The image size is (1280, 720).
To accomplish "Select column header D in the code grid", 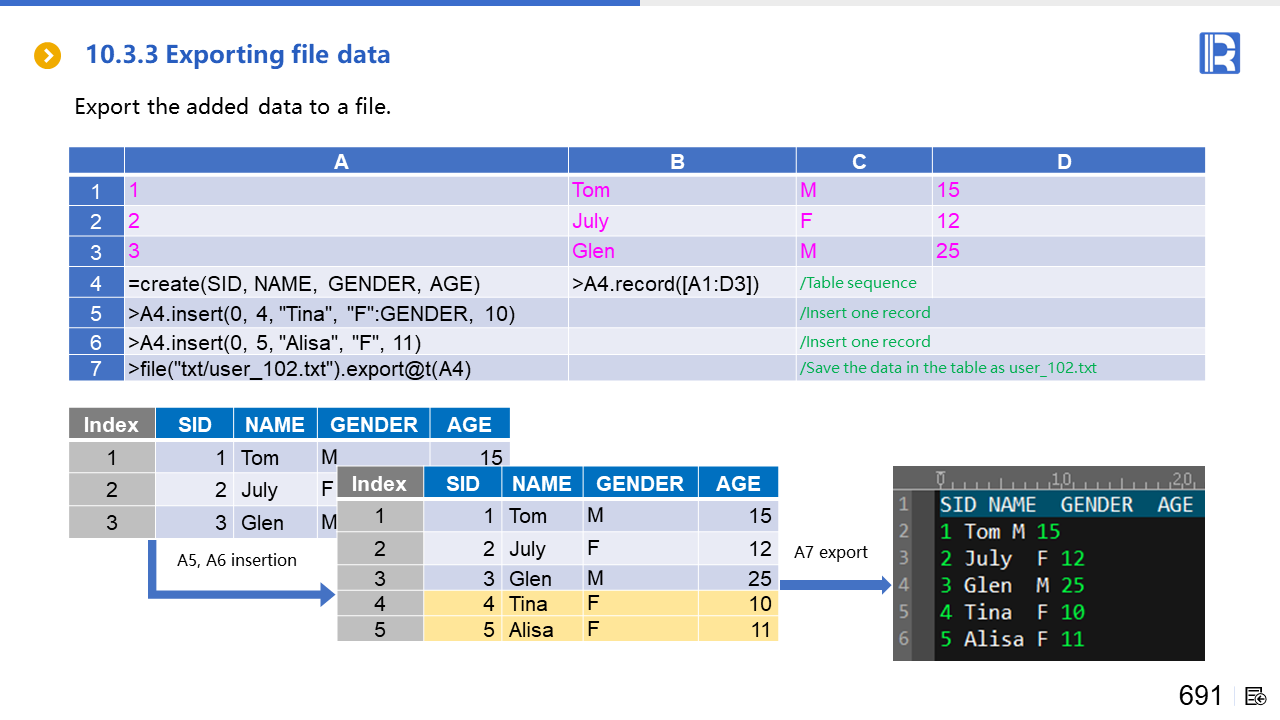I will 1067,162.
